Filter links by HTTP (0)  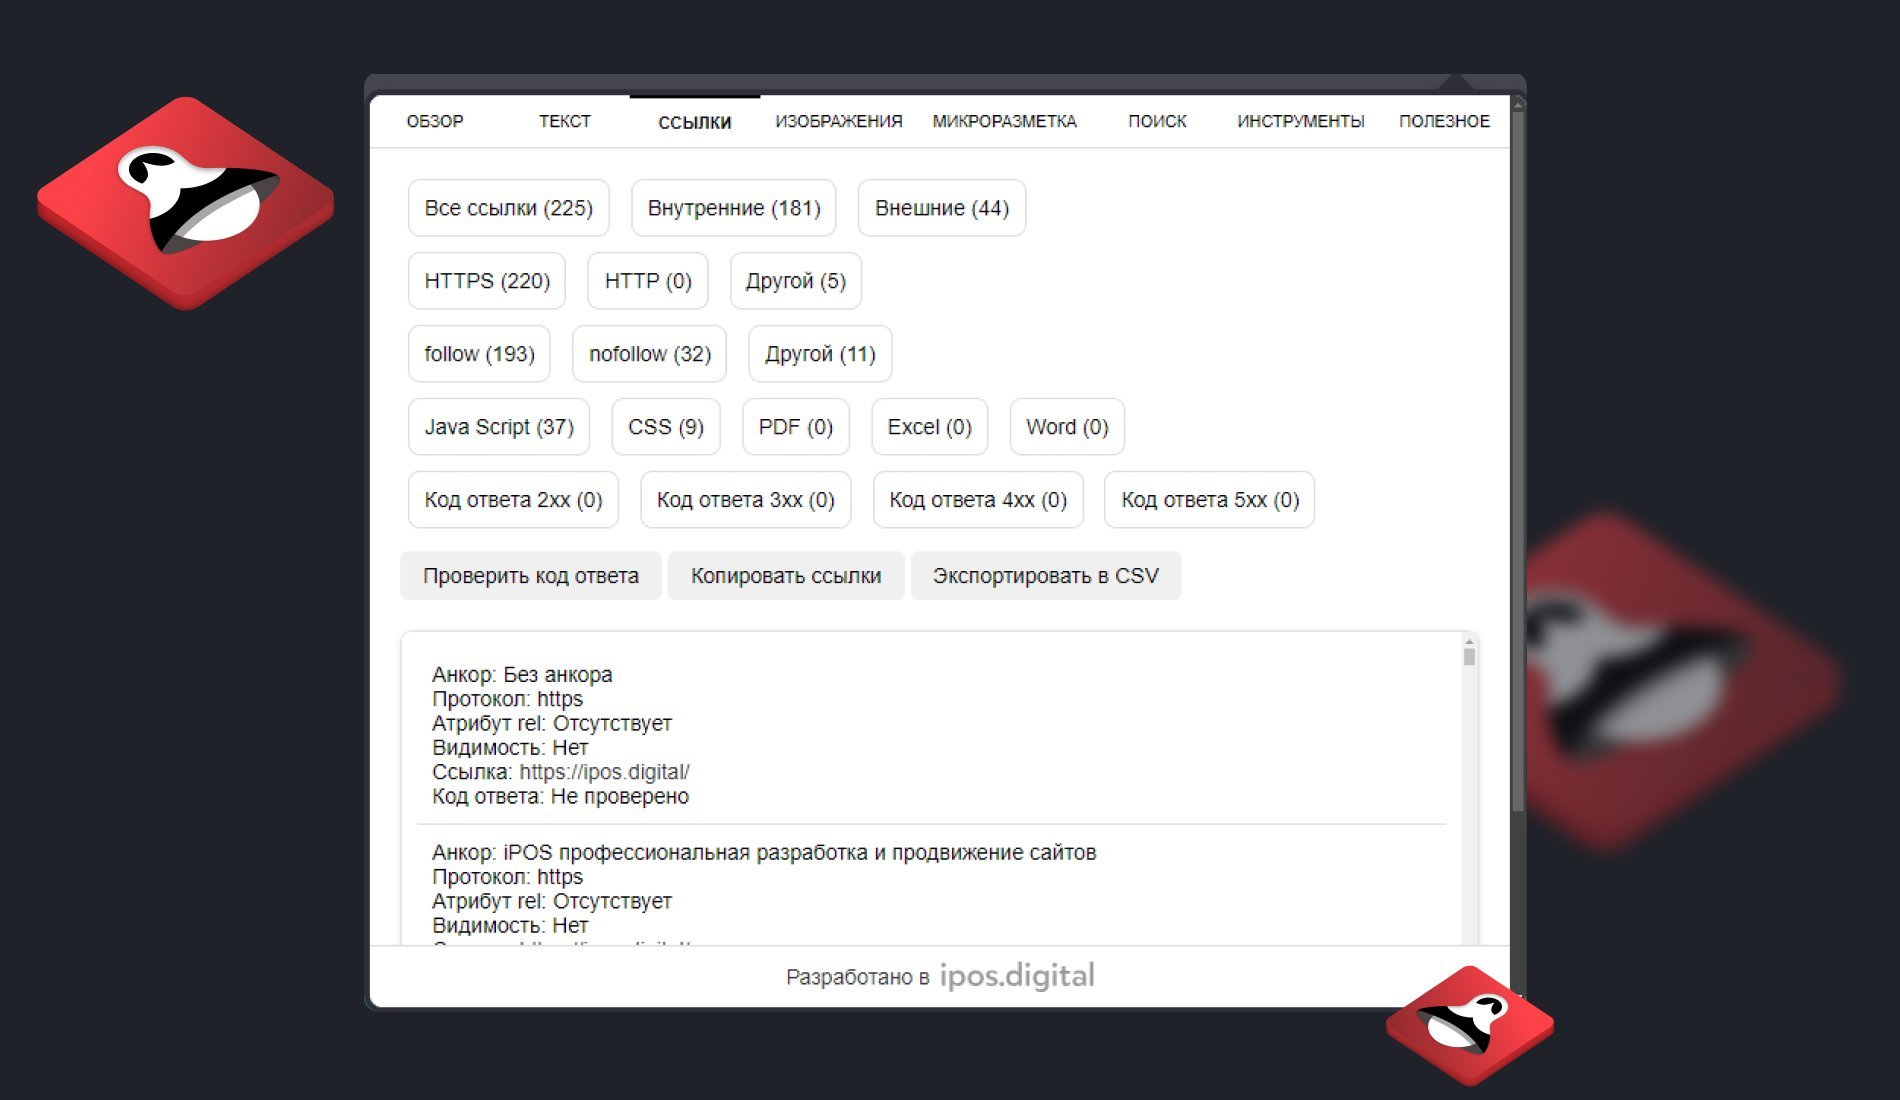648,281
